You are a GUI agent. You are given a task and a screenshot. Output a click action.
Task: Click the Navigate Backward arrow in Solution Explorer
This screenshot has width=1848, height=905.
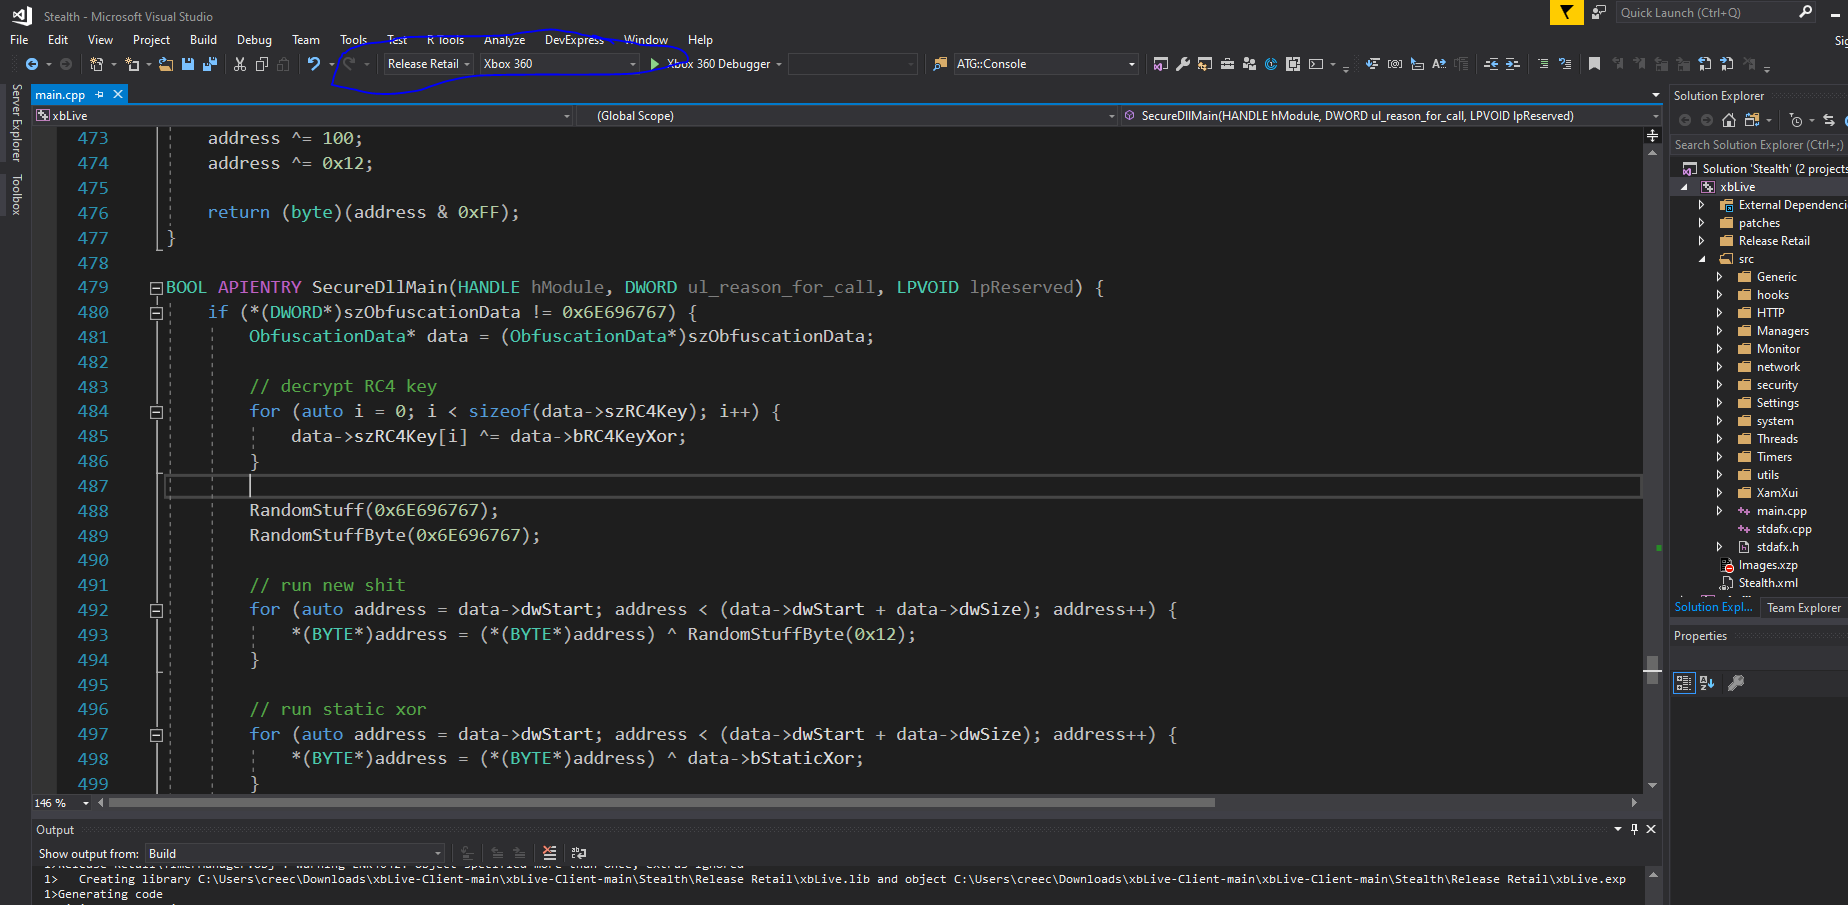[x=1684, y=119]
